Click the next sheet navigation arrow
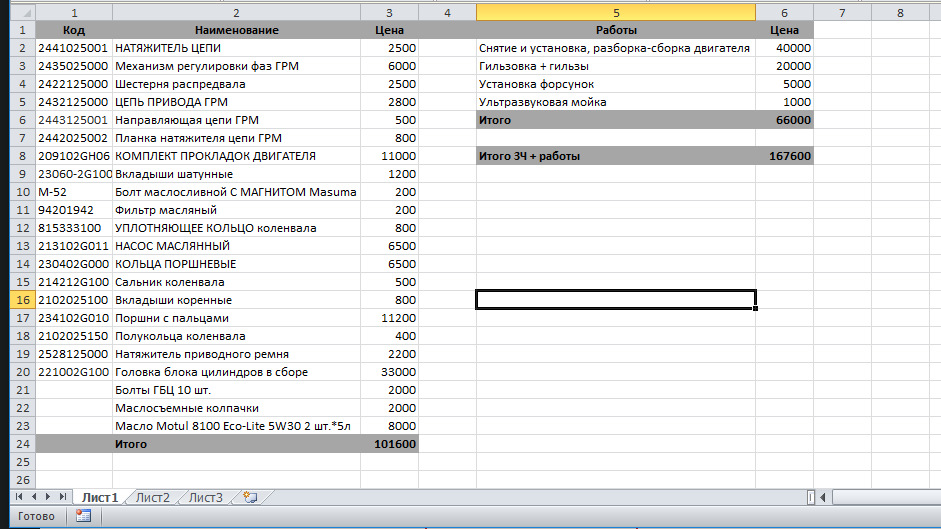 tap(48, 497)
